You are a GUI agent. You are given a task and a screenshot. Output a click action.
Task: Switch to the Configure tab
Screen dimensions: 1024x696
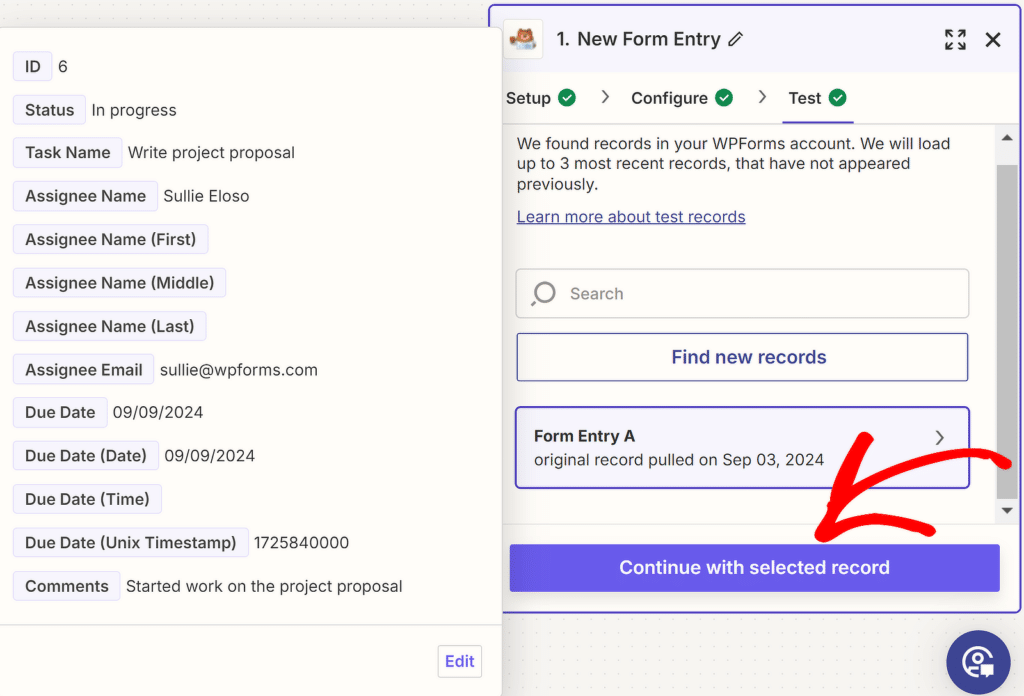tap(669, 98)
